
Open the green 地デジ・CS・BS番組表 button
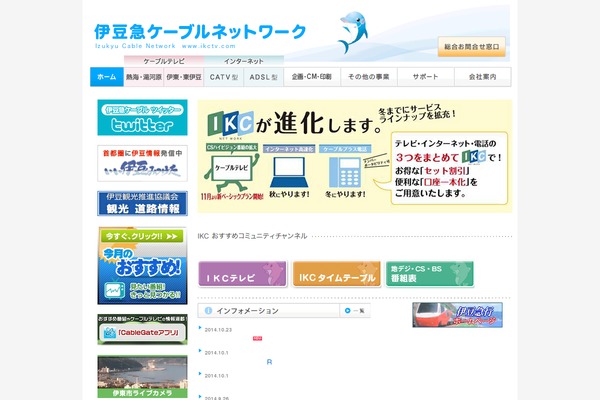point(430,274)
